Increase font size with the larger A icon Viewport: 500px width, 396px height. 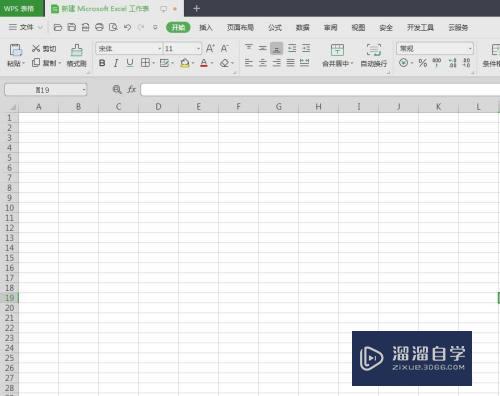pos(210,49)
